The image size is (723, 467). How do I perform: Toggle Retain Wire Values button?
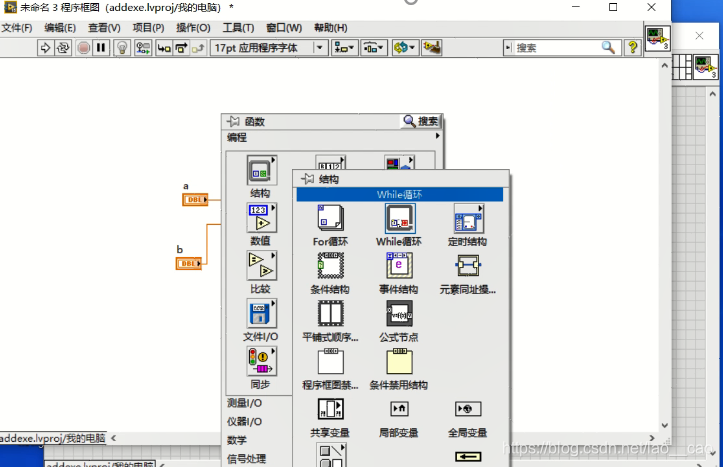(x=142, y=47)
